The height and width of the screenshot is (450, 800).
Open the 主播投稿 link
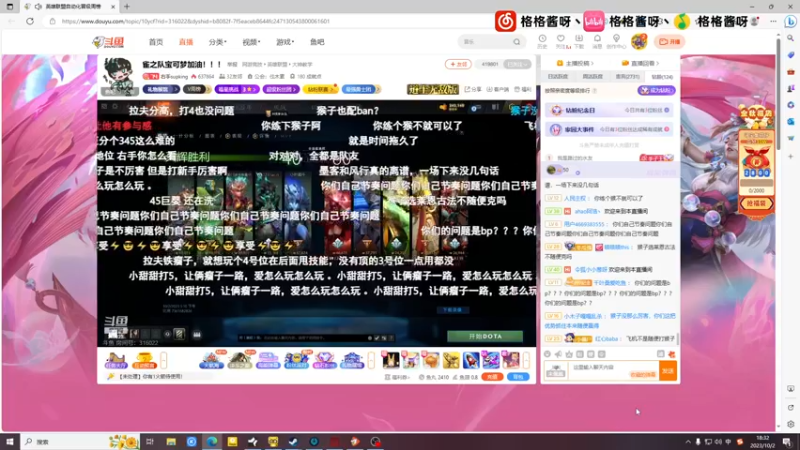[x=575, y=63]
